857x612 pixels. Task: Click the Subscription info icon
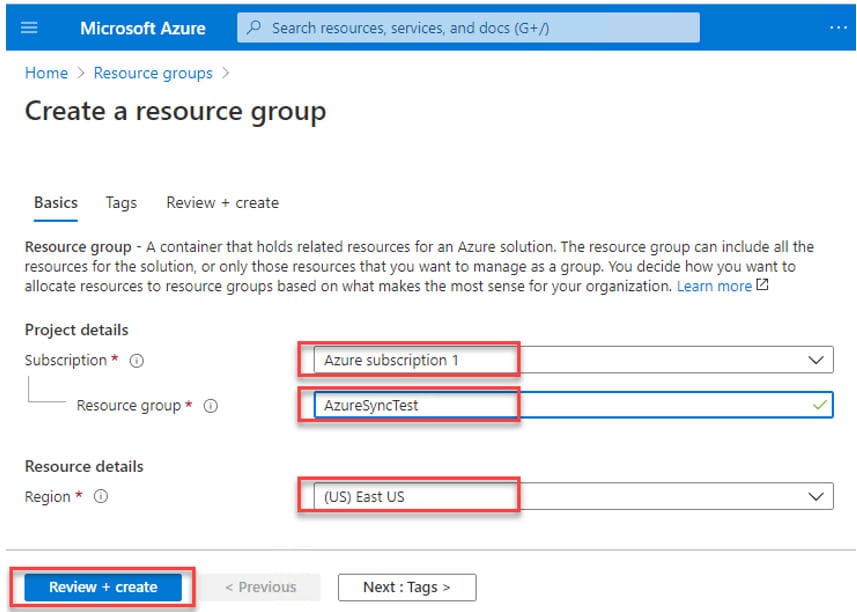coord(137,361)
